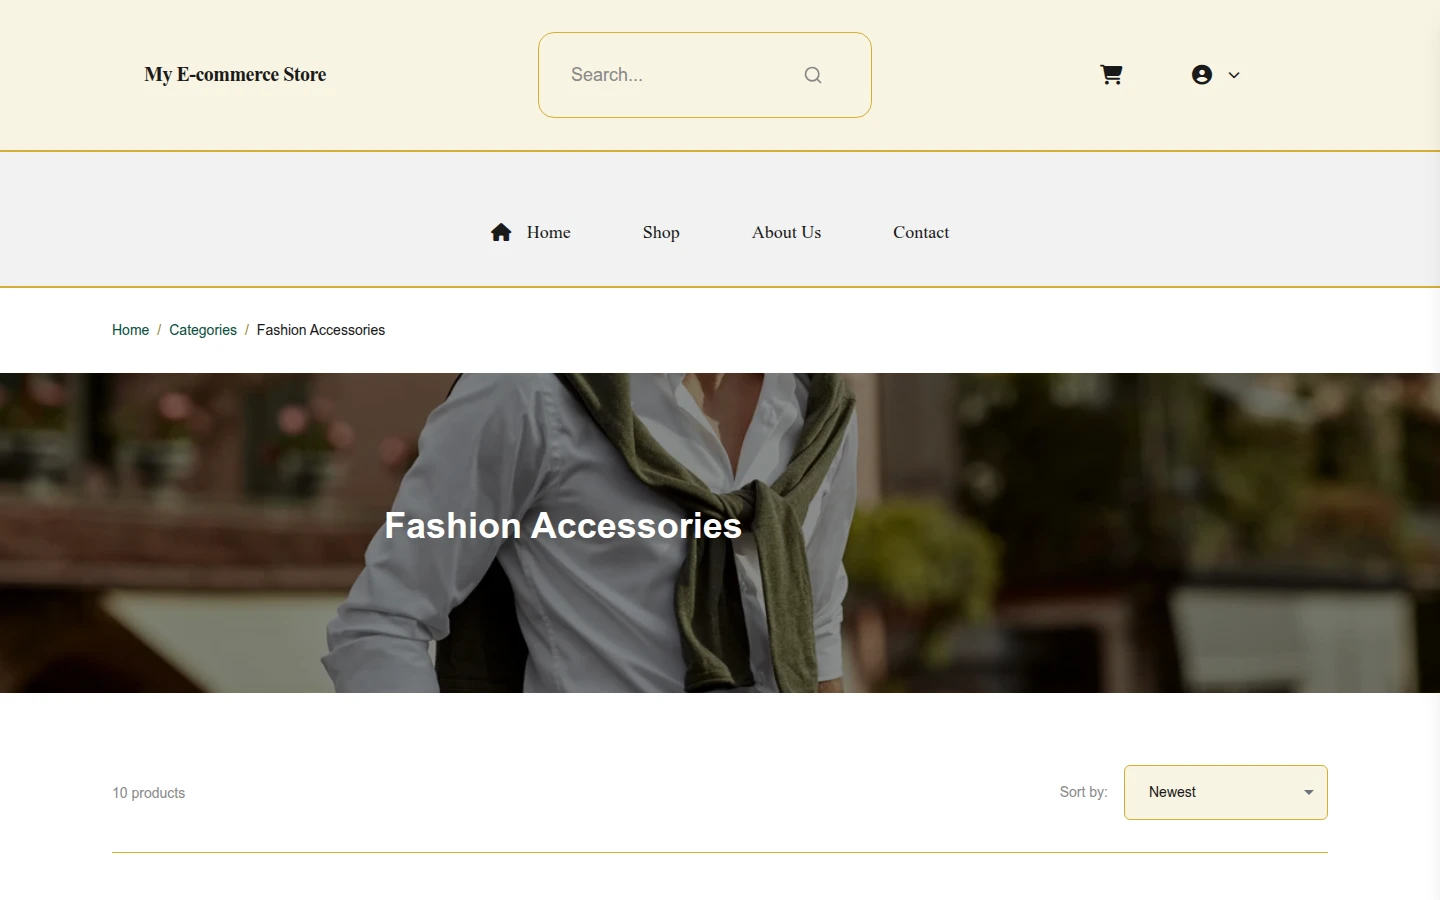The width and height of the screenshot is (1440, 900).
Task: Click the My E-commerce Store logo link
Action: (235, 75)
